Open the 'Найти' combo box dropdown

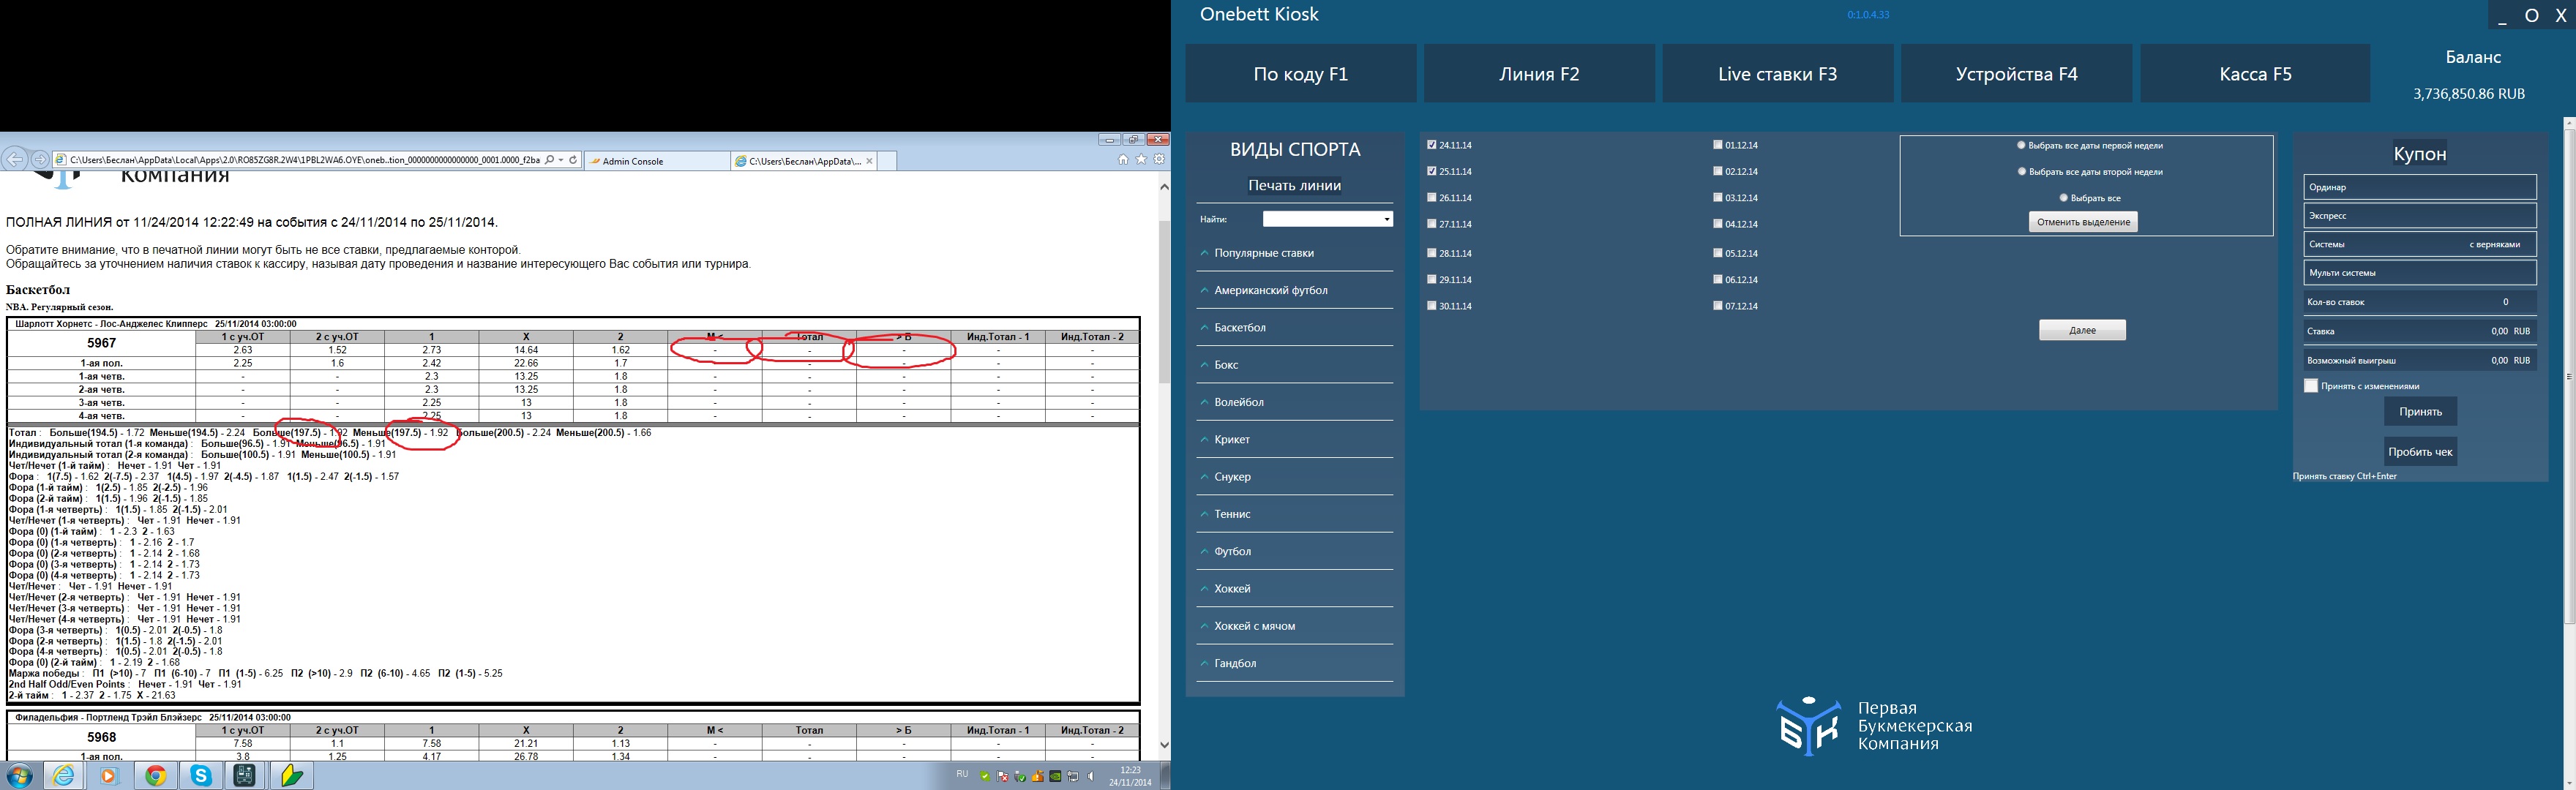(x=1386, y=219)
